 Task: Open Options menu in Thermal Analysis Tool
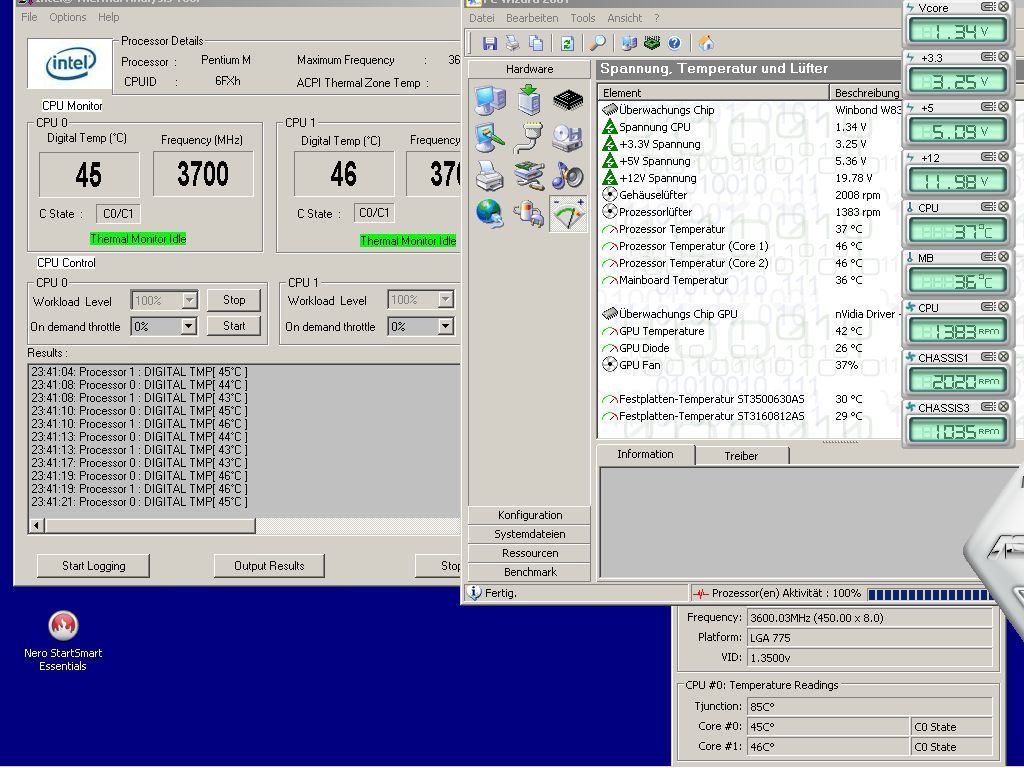(x=68, y=17)
